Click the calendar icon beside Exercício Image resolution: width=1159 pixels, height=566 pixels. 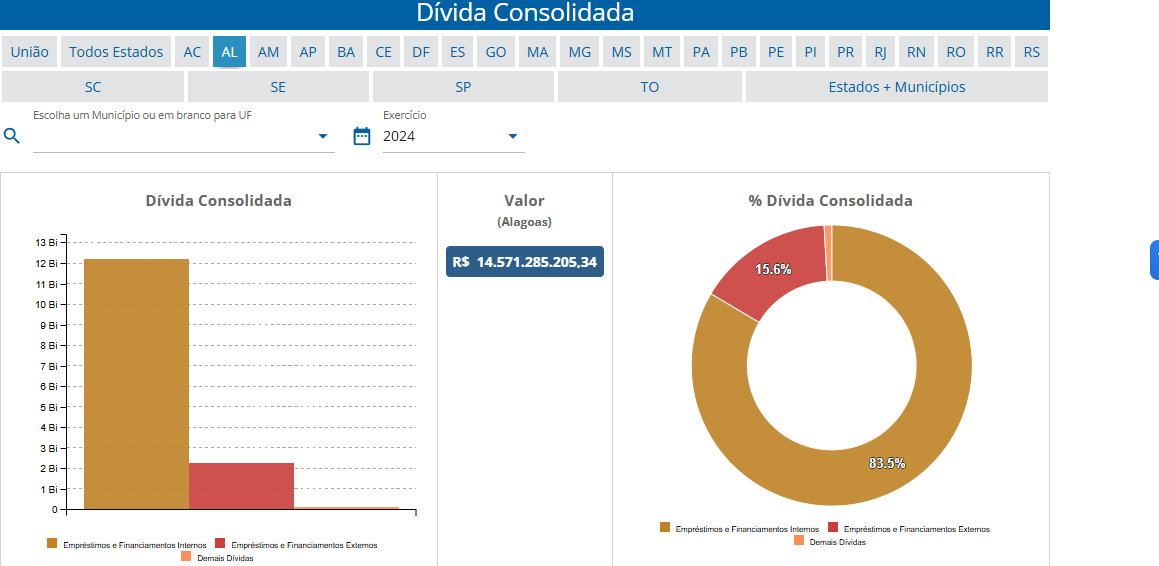click(x=362, y=136)
